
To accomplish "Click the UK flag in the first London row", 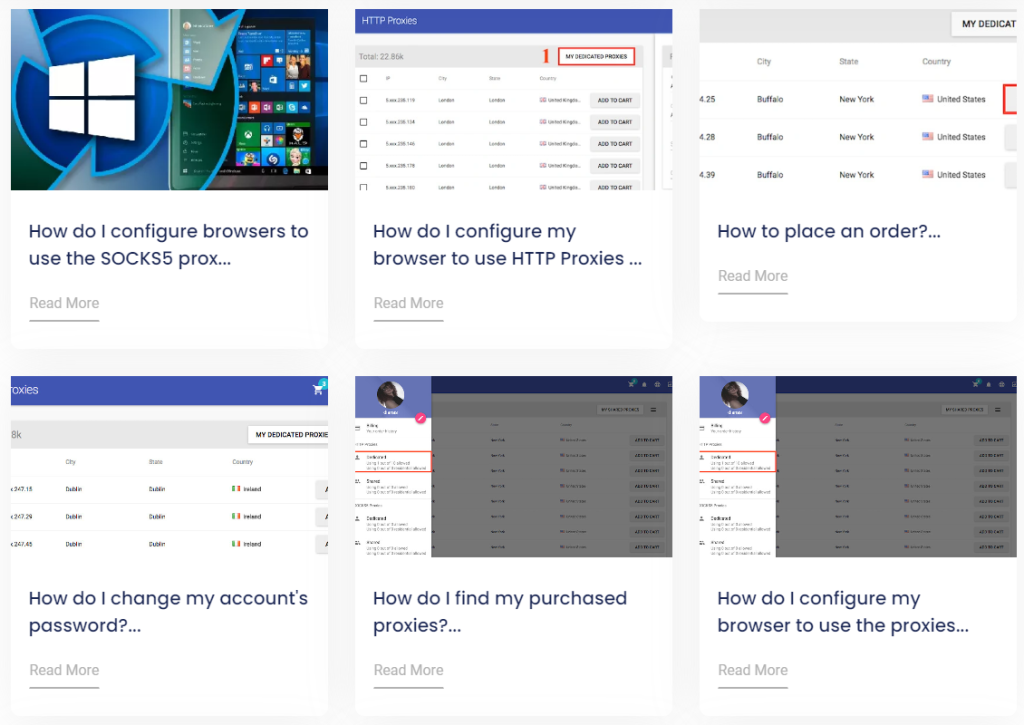I will pyautogui.click(x=543, y=100).
